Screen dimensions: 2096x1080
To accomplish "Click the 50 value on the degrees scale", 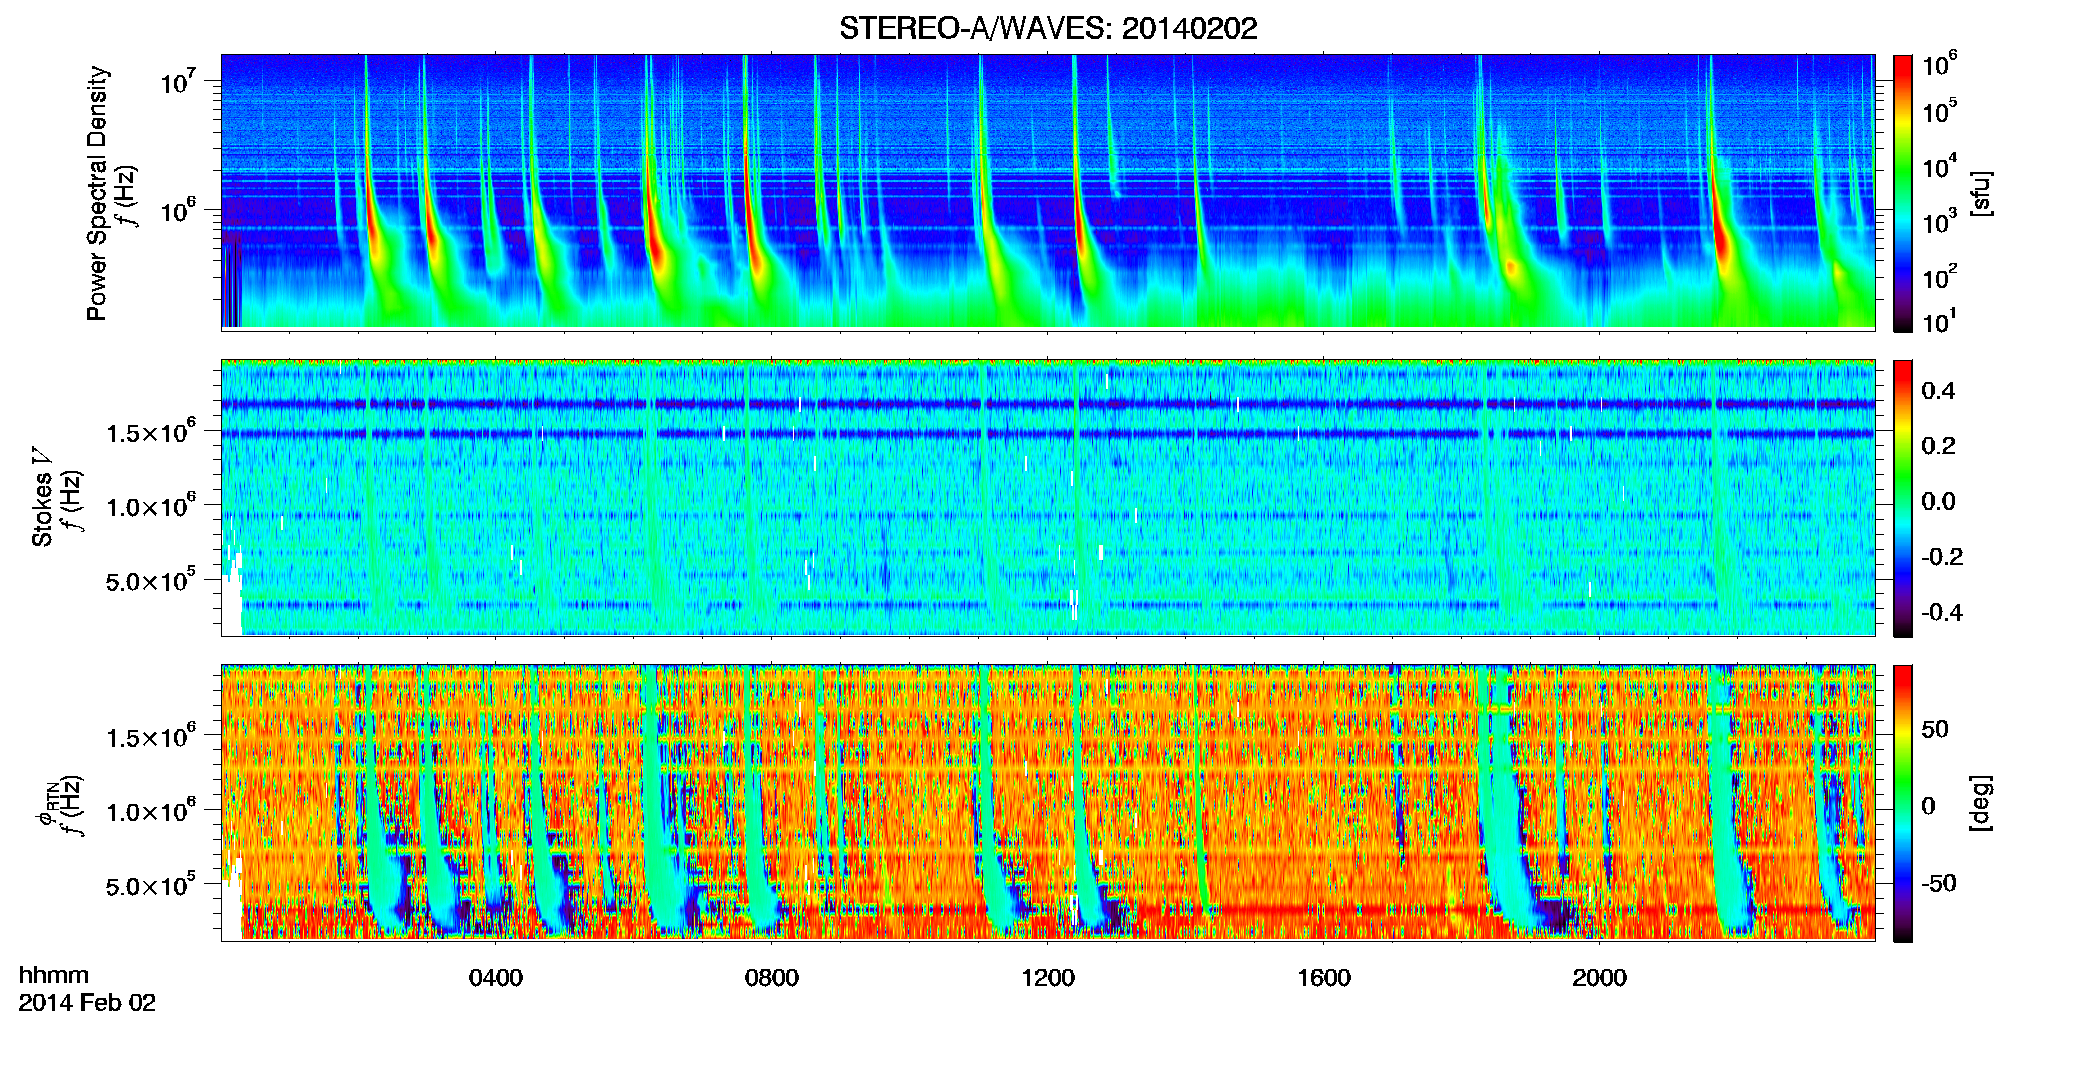I will coord(1935,729).
